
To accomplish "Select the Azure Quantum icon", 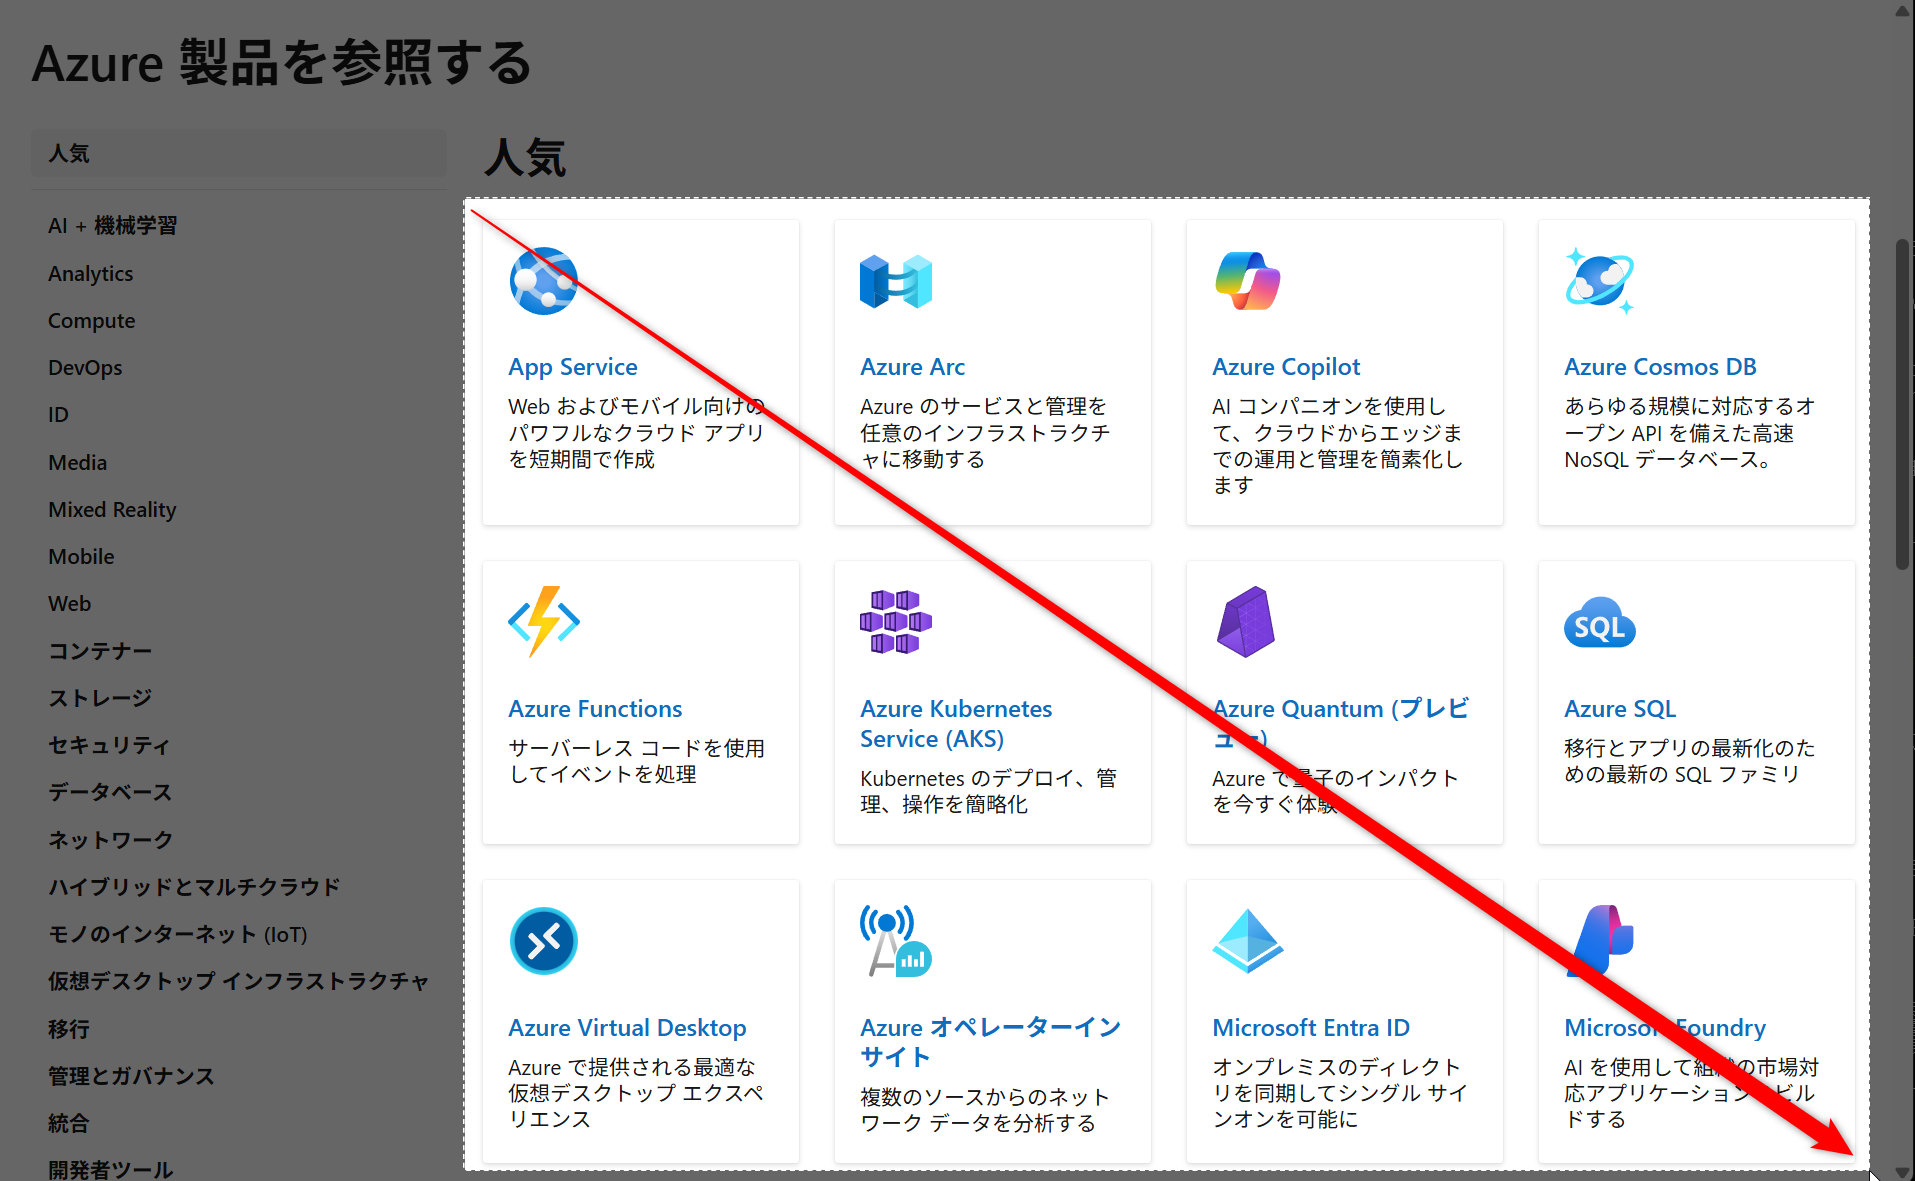I will (1247, 622).
